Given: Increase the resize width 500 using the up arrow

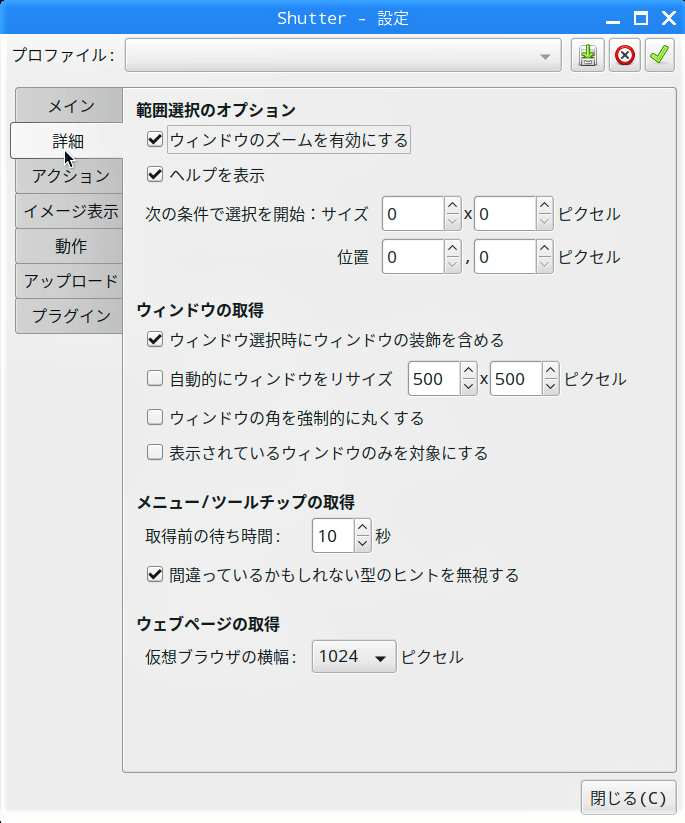Looking at the screenshot, I should [x=469, y=371].
